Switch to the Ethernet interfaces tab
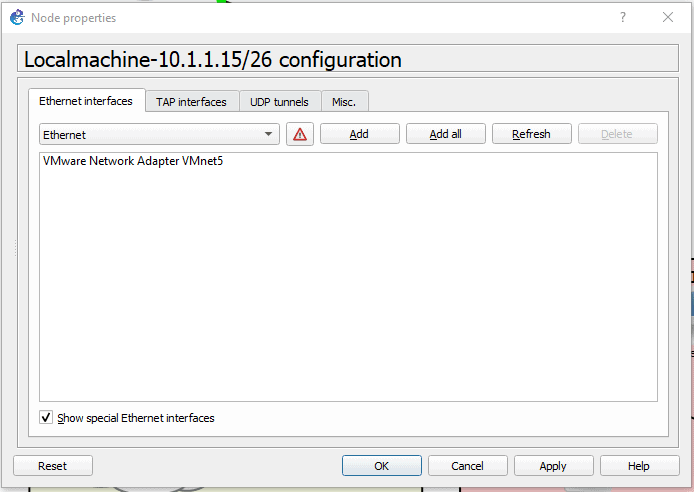694x492 pixels. [86, 101]
